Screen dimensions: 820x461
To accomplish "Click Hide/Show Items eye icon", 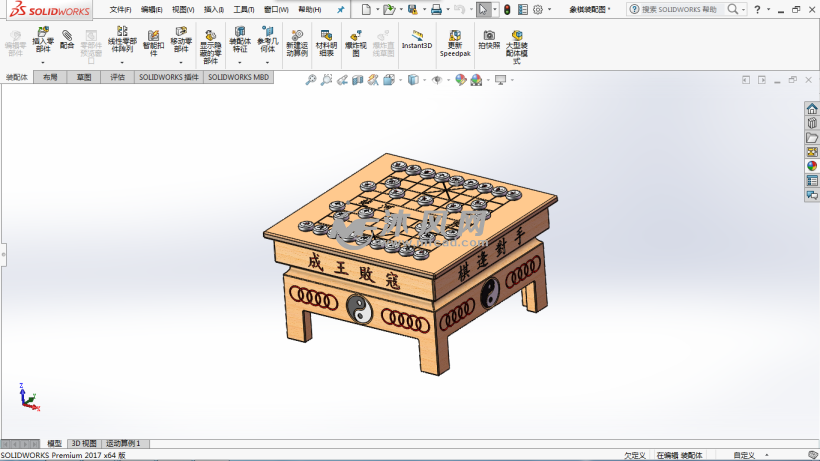I will point(437,80).
